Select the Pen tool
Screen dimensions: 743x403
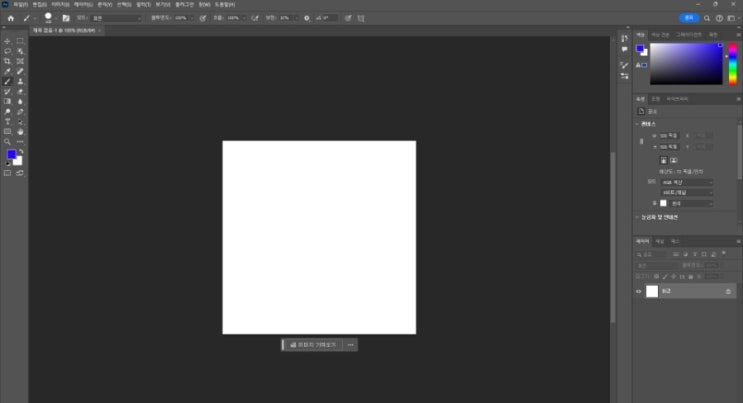[x=20, y=112]
